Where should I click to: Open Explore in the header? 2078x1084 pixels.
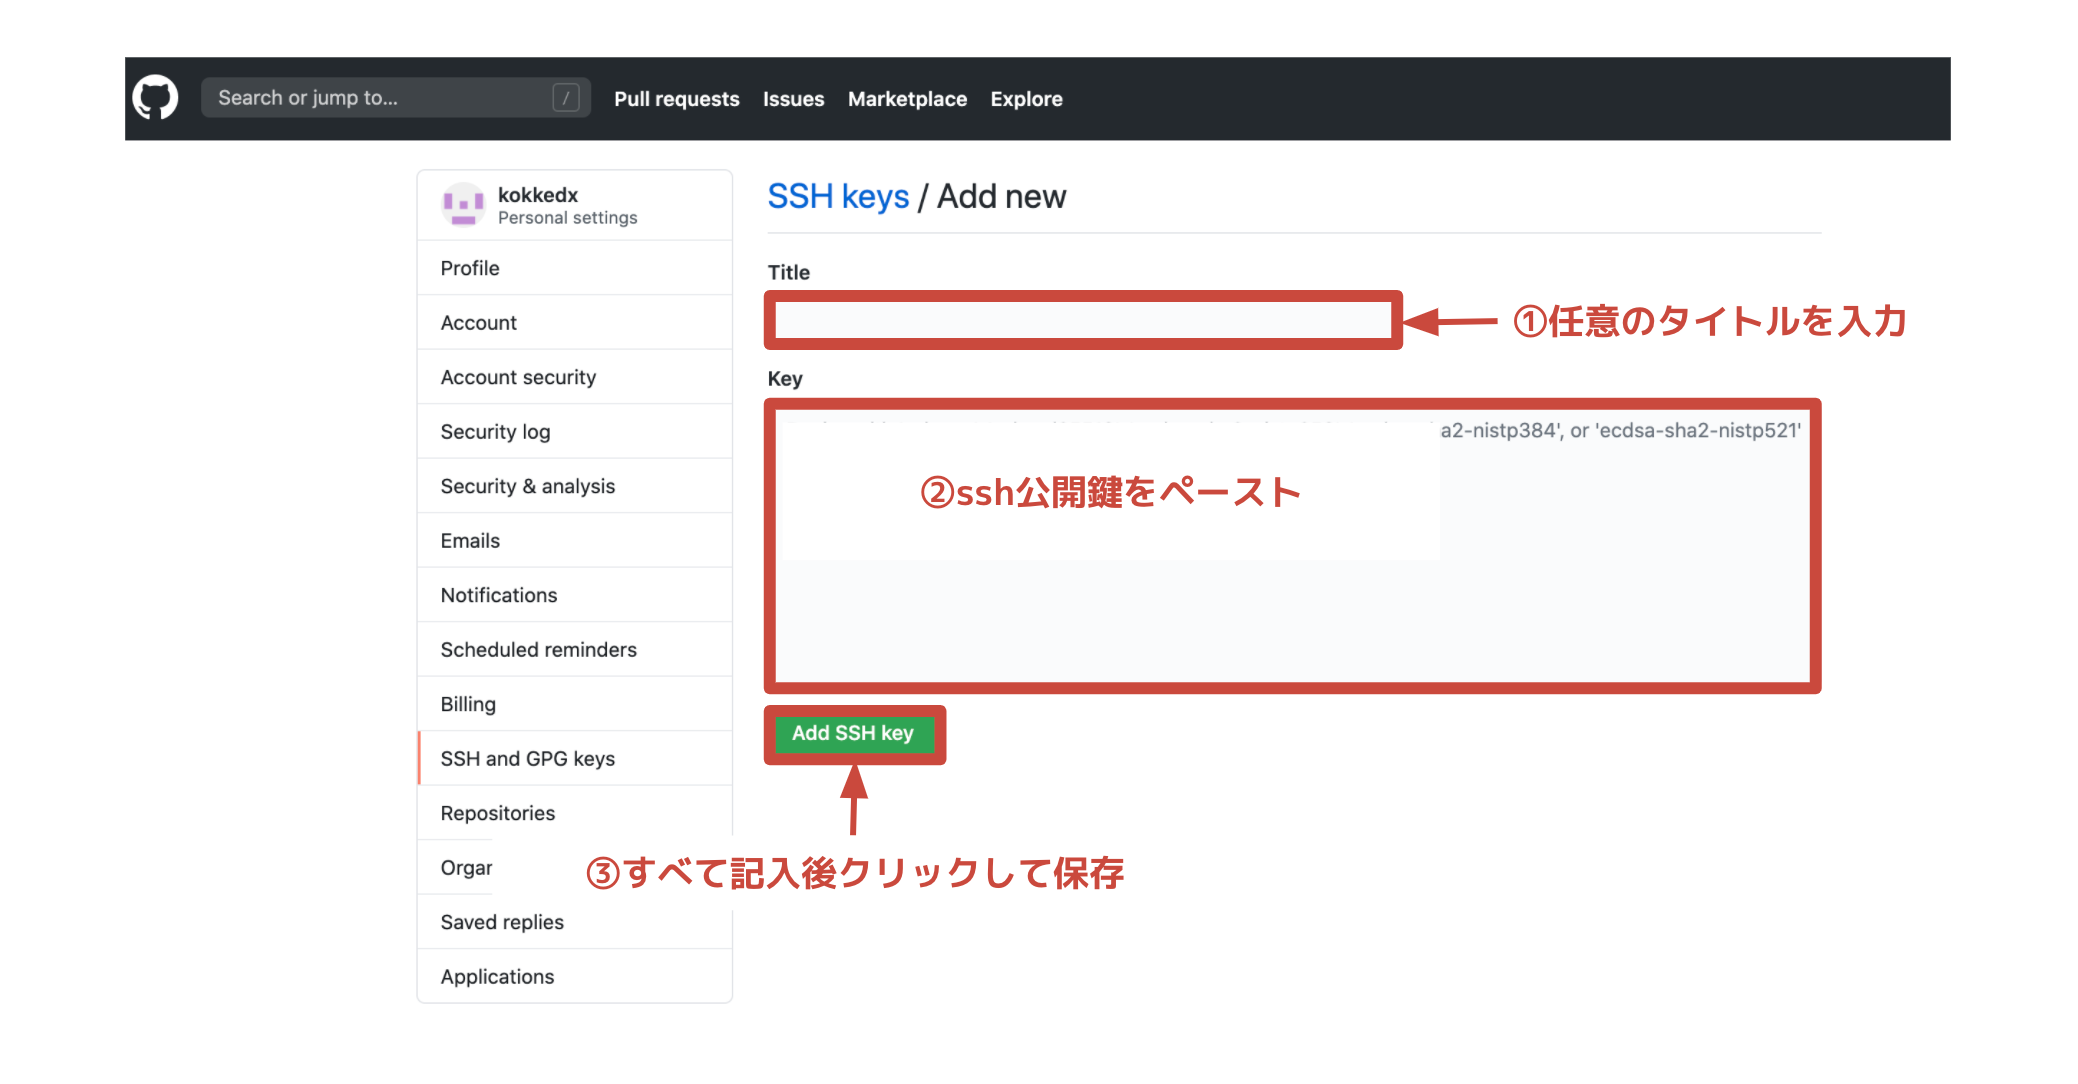(x=1026, y=99)
